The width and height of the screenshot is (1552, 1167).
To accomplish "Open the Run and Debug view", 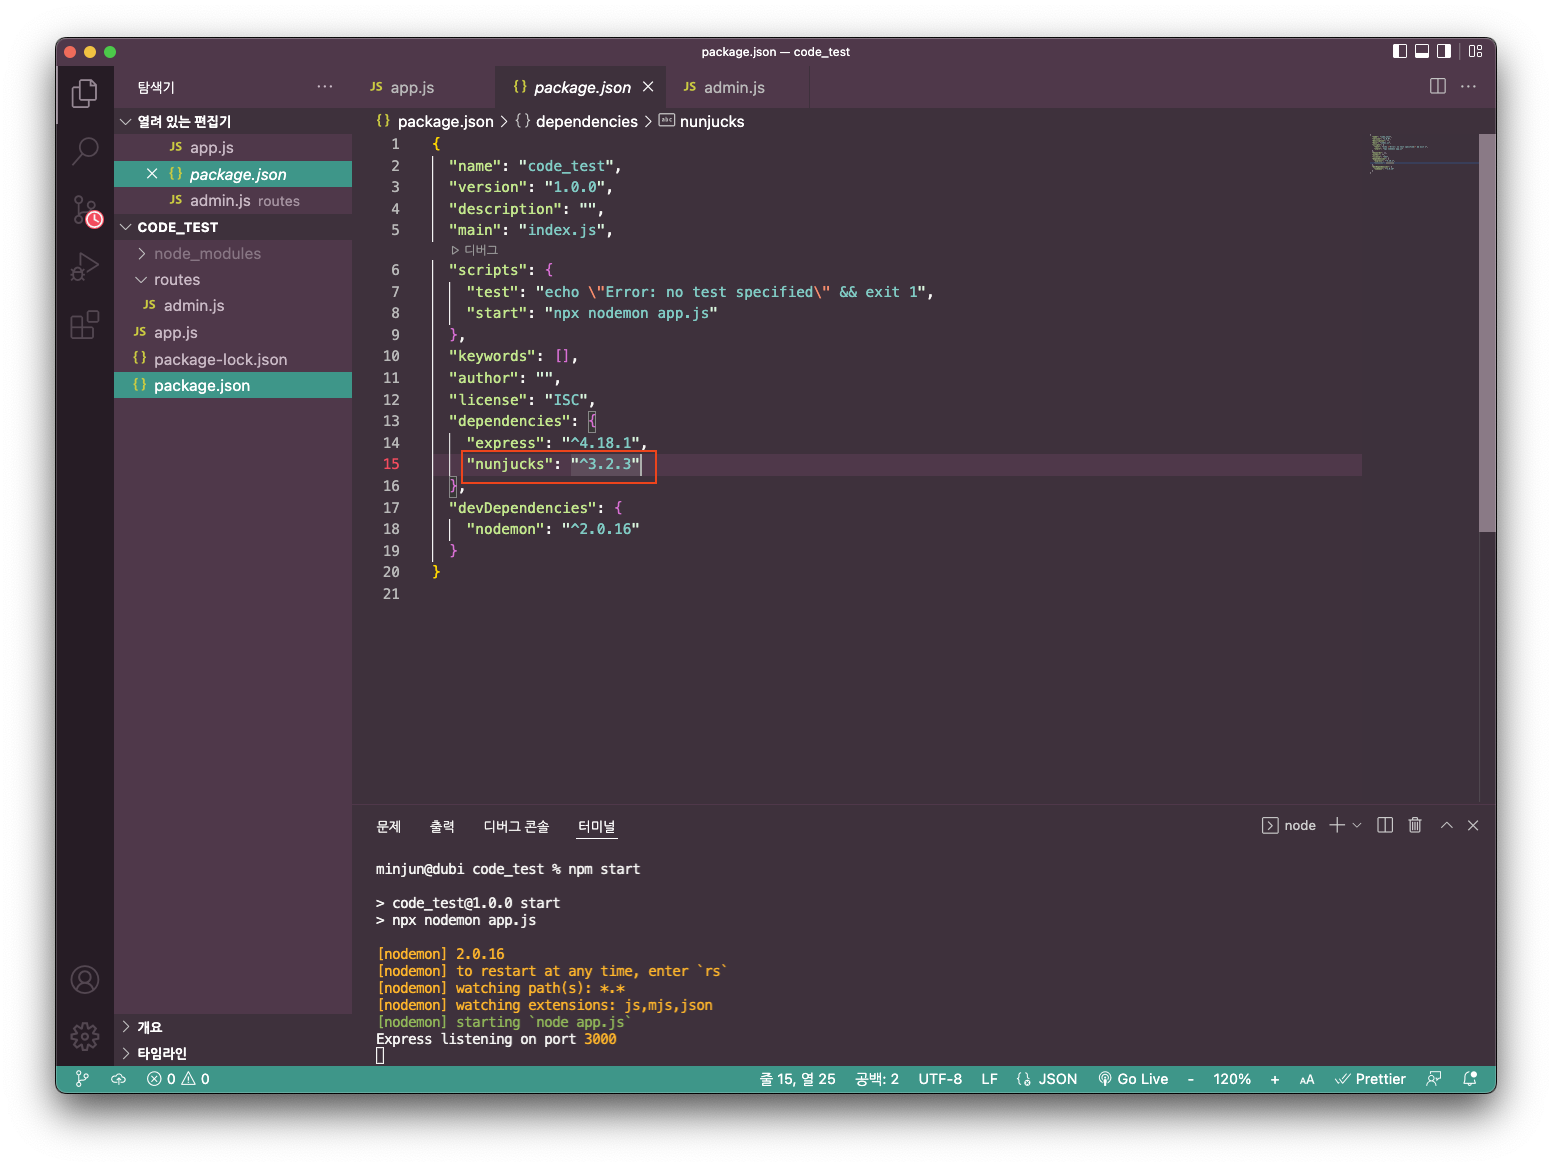I will point(85,267).
